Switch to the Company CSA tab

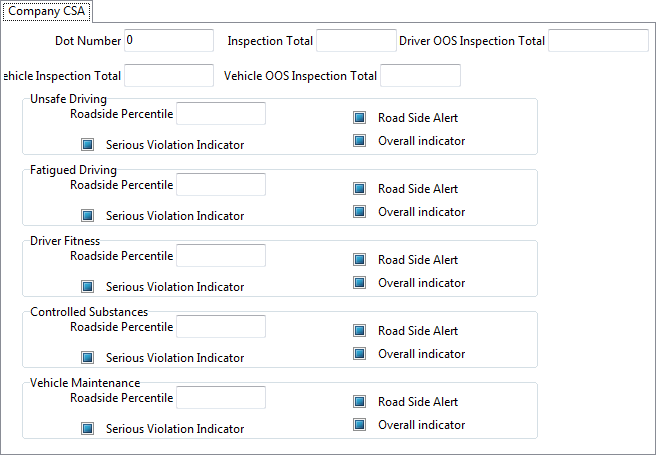click(x=46, y=11)
